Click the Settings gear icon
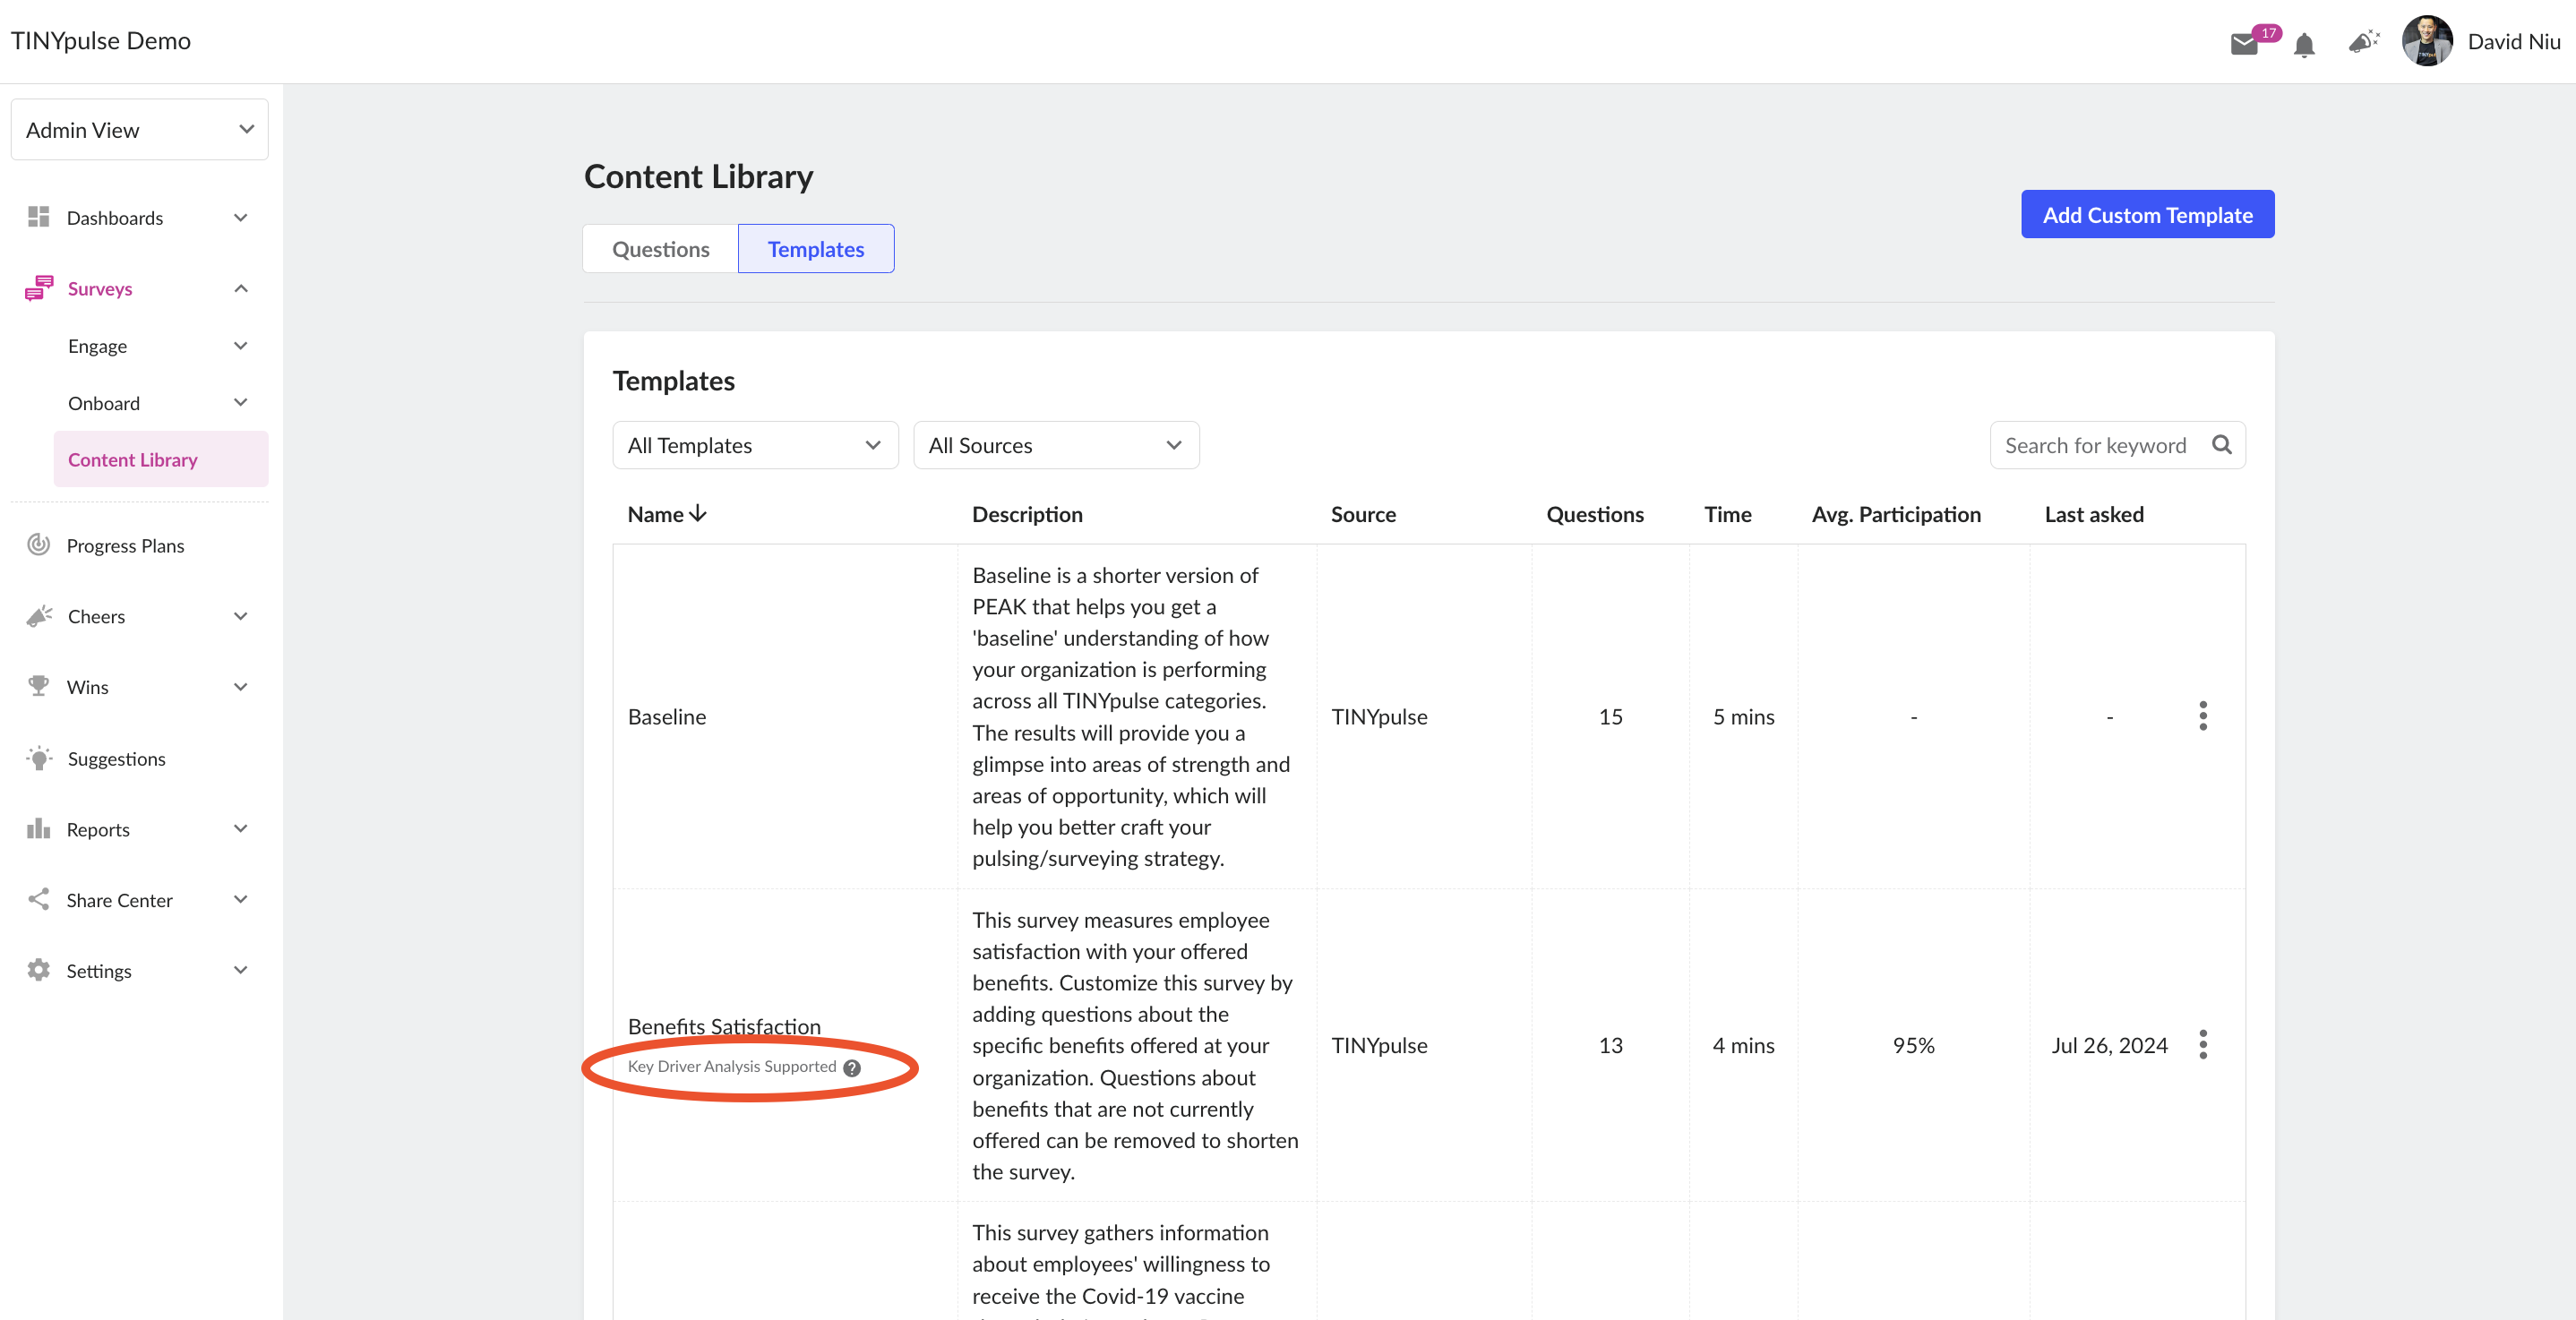 (x=39, y=970)
